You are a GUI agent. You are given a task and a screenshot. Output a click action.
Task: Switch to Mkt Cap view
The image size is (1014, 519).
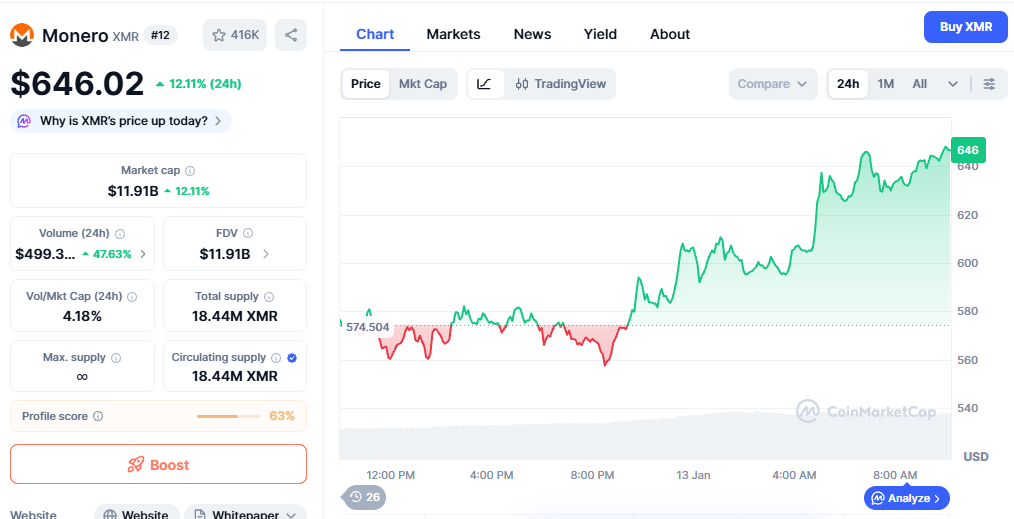coord(423,84)
